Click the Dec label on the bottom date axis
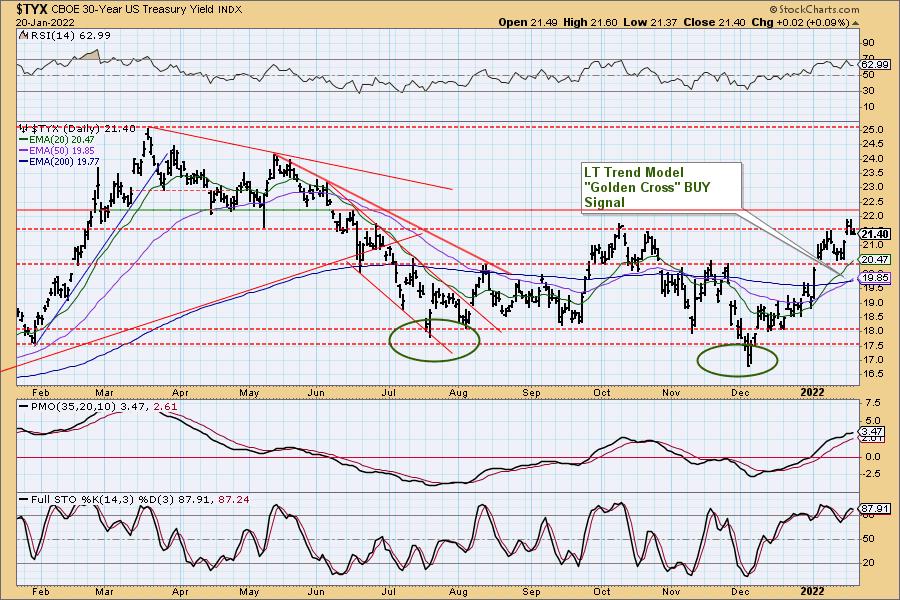900x600 pixels. [740, 591]
